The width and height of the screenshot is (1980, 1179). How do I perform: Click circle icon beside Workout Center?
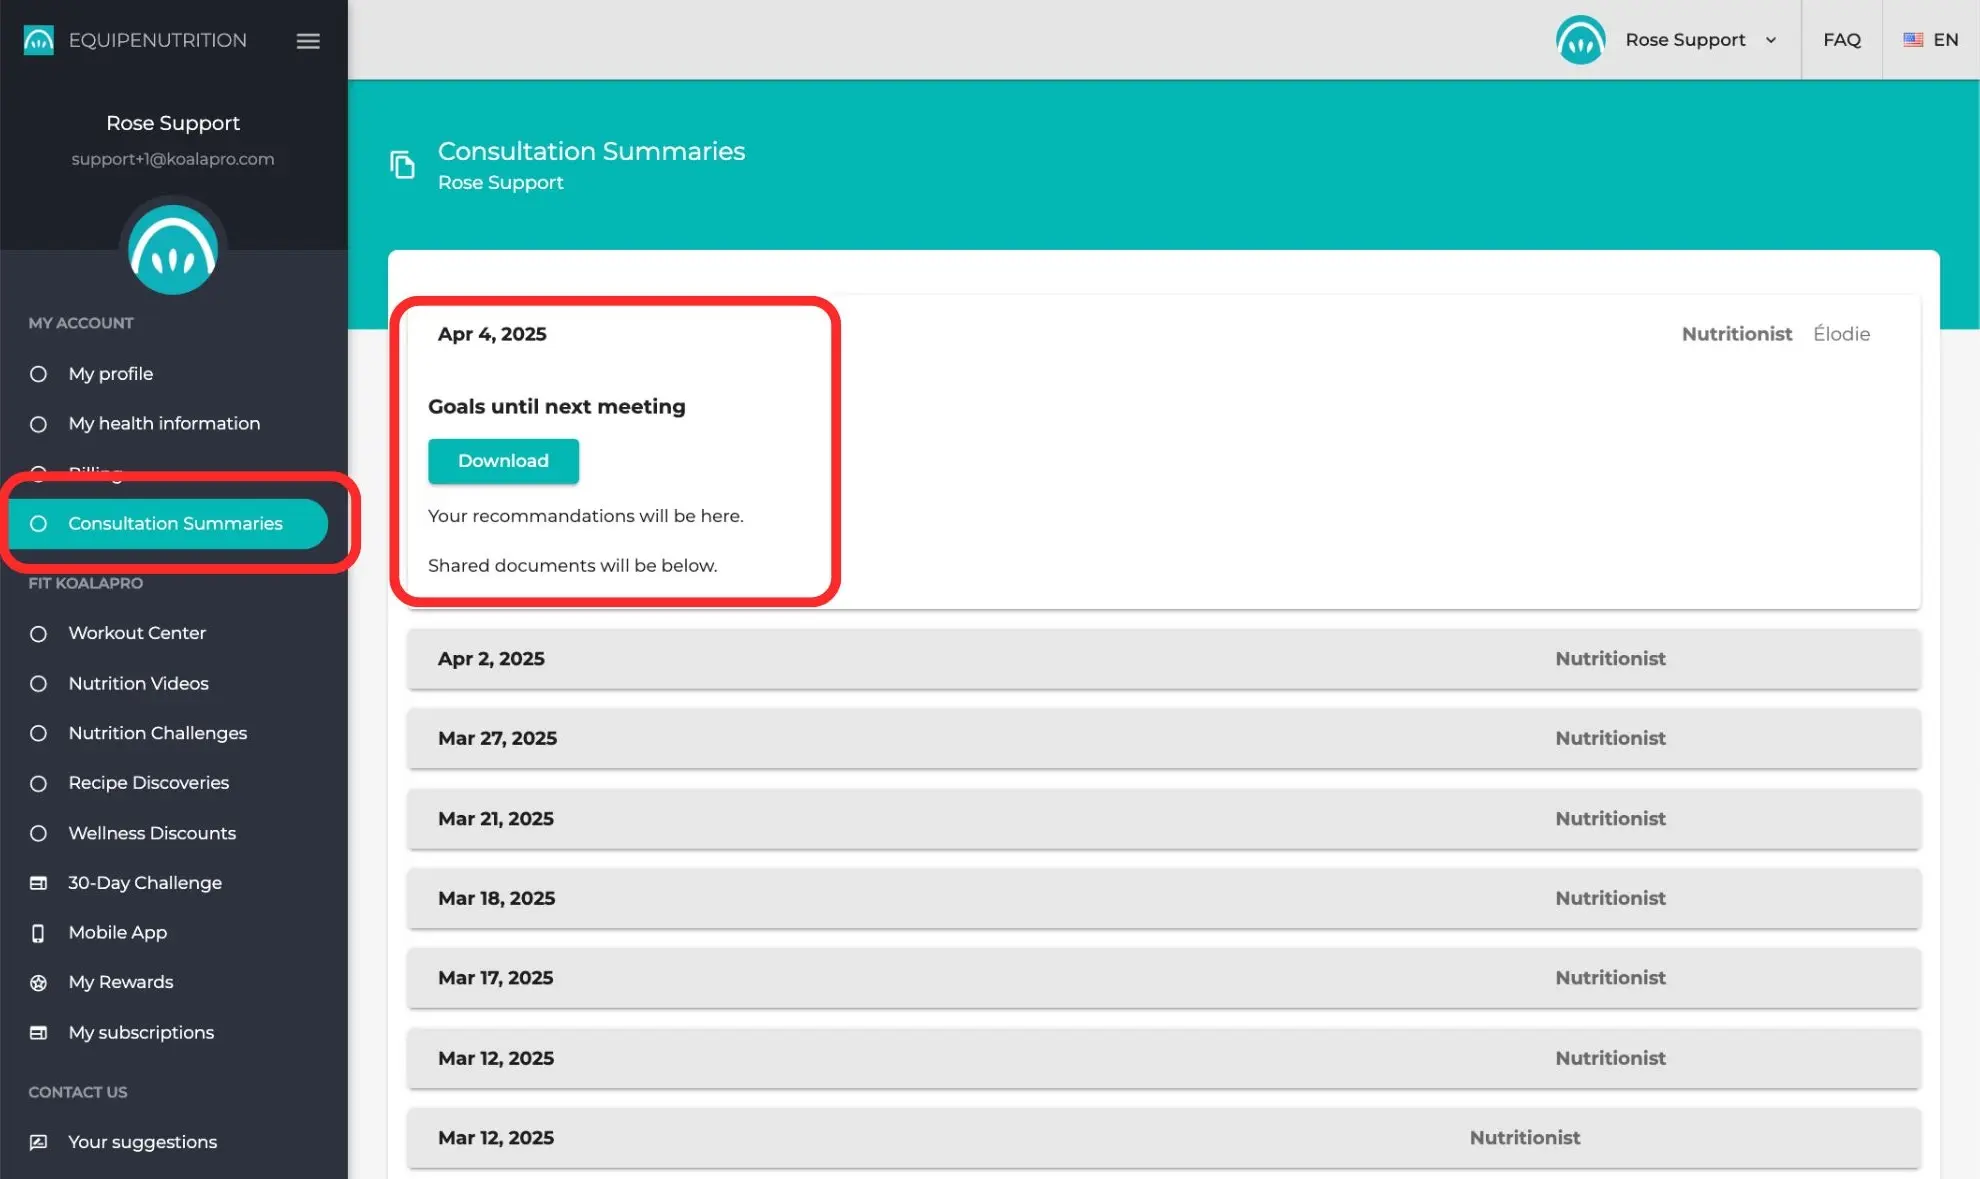tap(38, 634)
